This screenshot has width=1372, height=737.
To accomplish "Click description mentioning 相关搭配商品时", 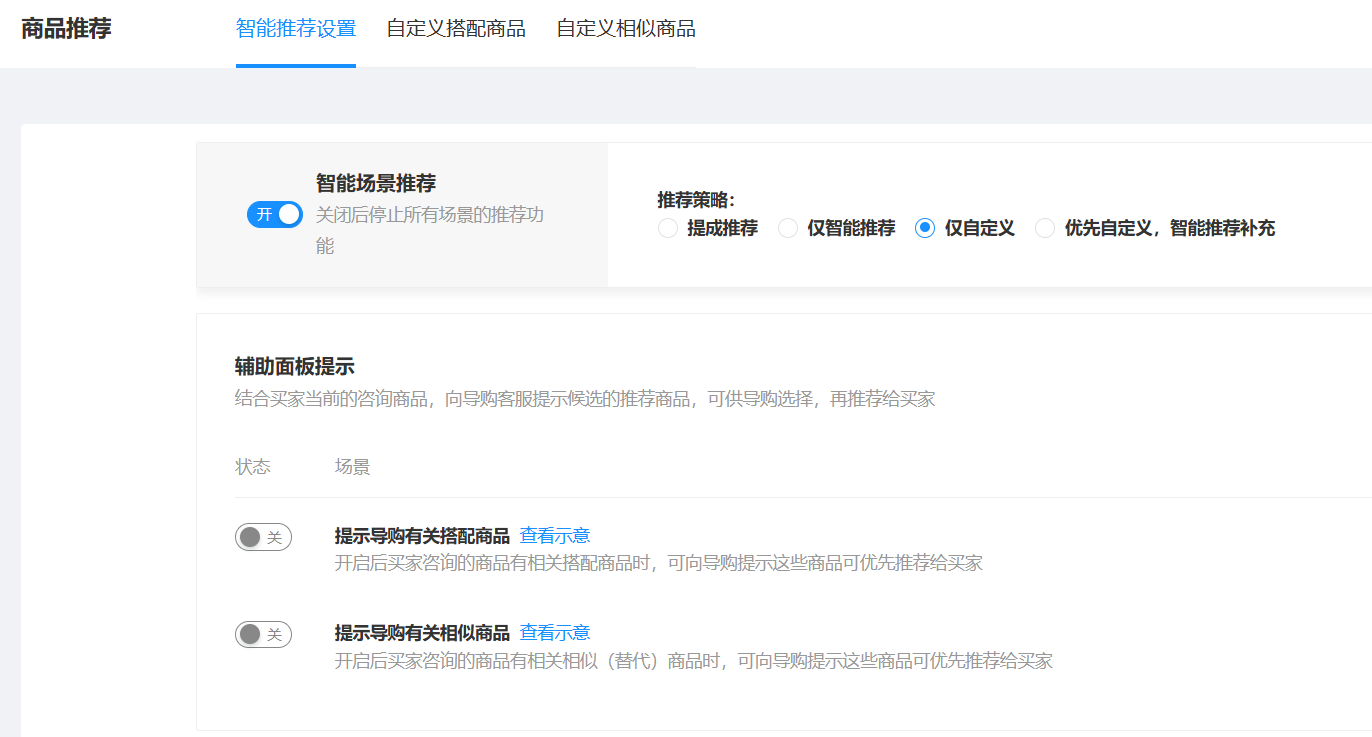I will click(659, 563).
